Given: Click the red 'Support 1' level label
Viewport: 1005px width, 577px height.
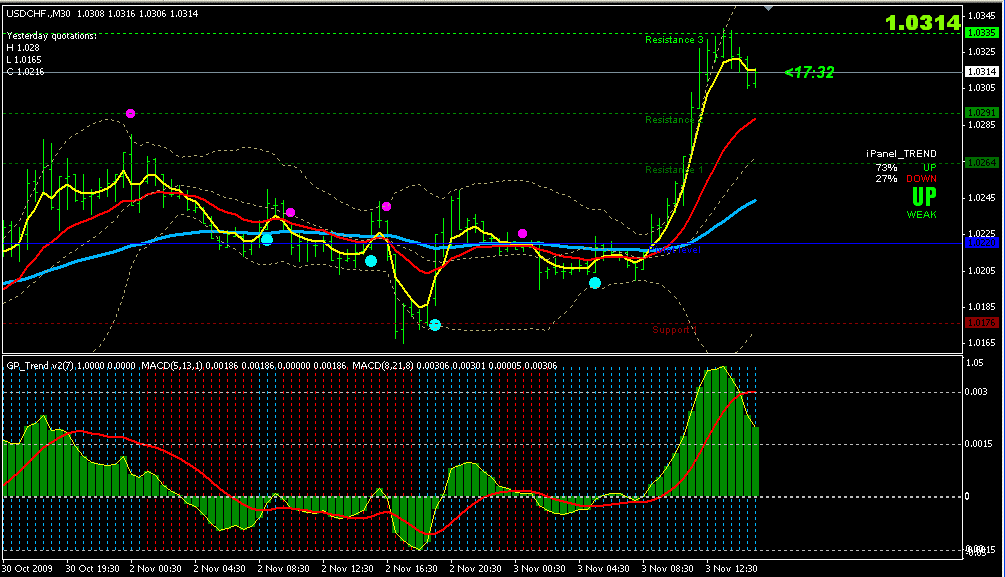Looking at the screenshot, I should click(674, 330).
